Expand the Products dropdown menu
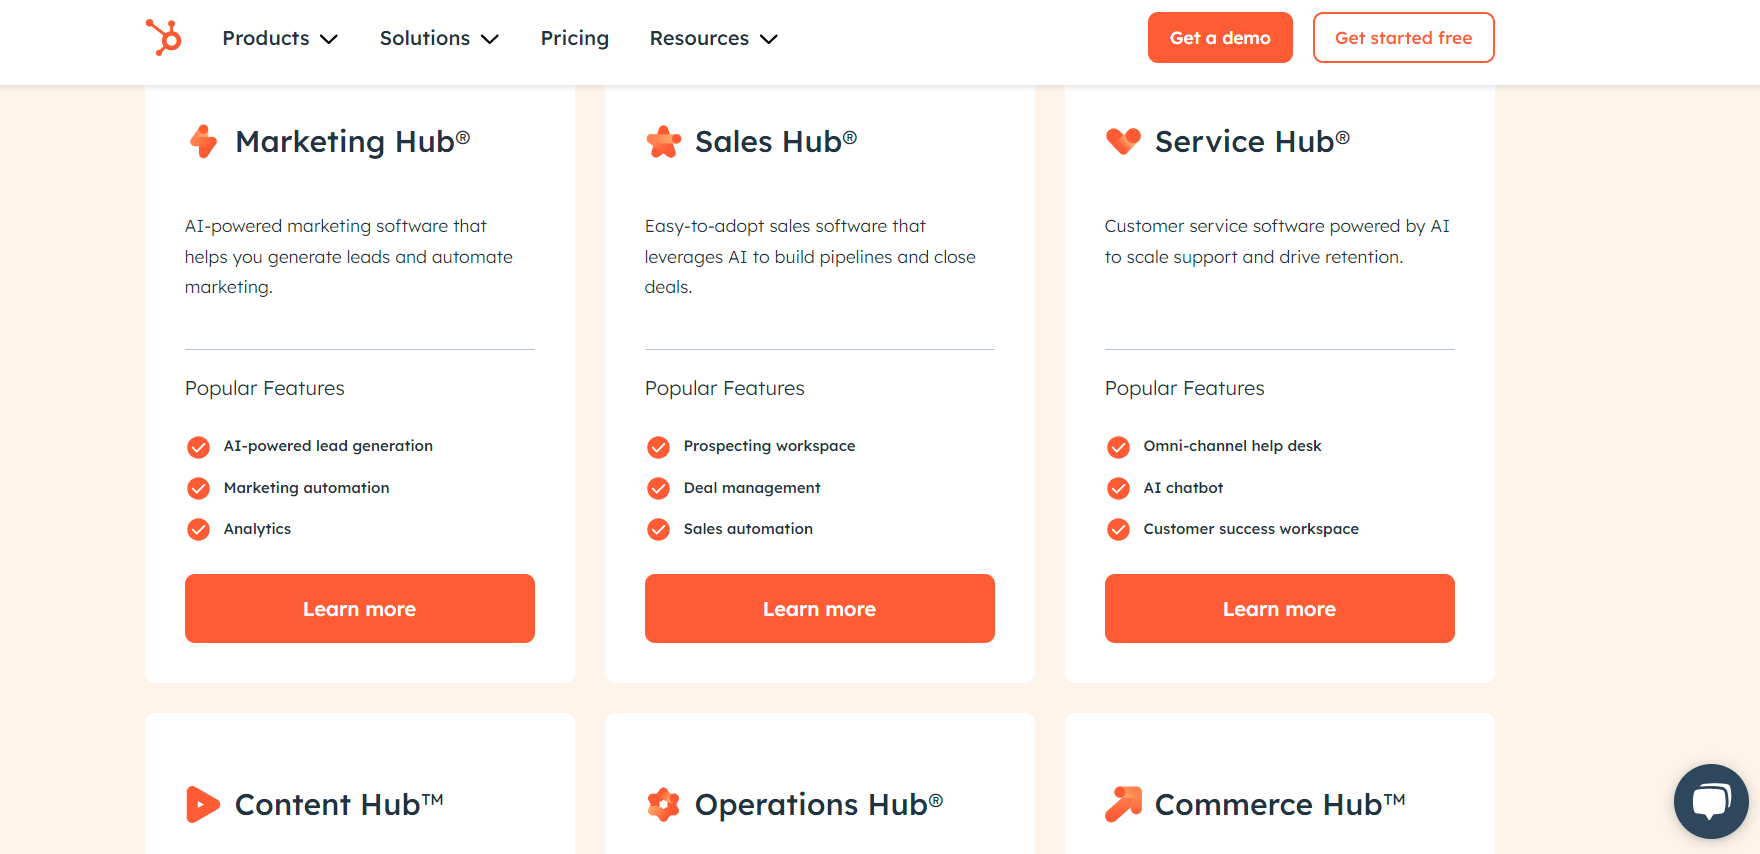The image size is (1760, 854). click(x=280, y=38)
